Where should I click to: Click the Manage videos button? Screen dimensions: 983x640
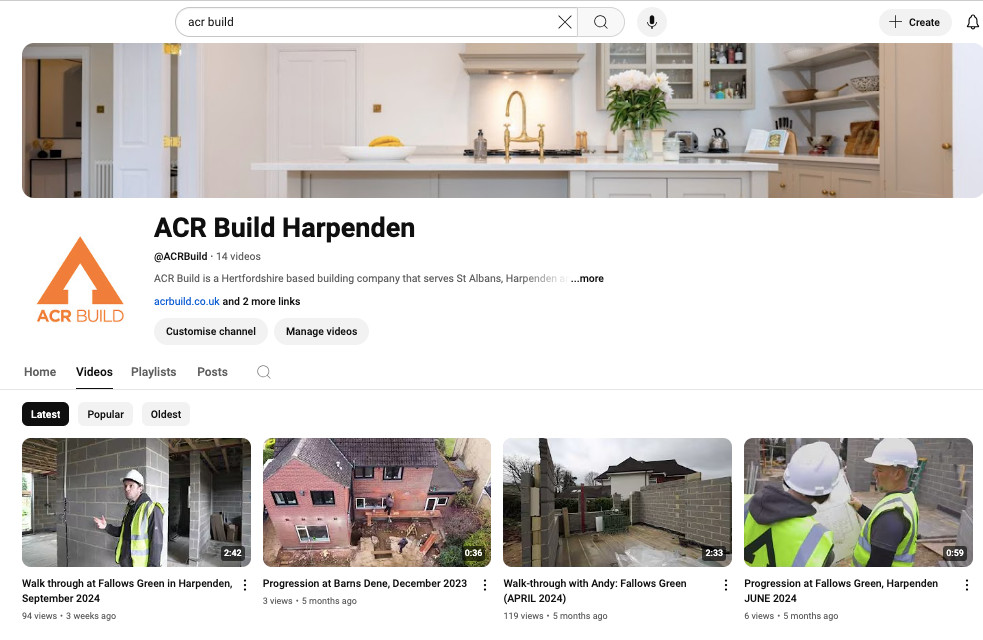tap(322, 331)
